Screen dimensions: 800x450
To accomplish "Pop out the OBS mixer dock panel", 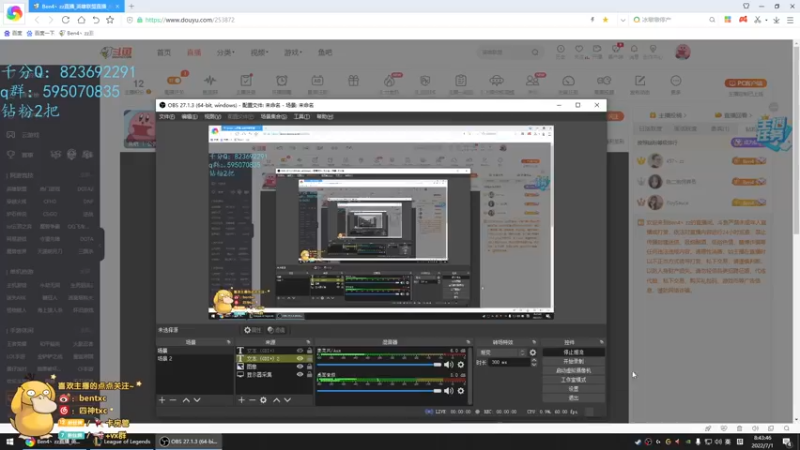I will (x=468, y=342).
